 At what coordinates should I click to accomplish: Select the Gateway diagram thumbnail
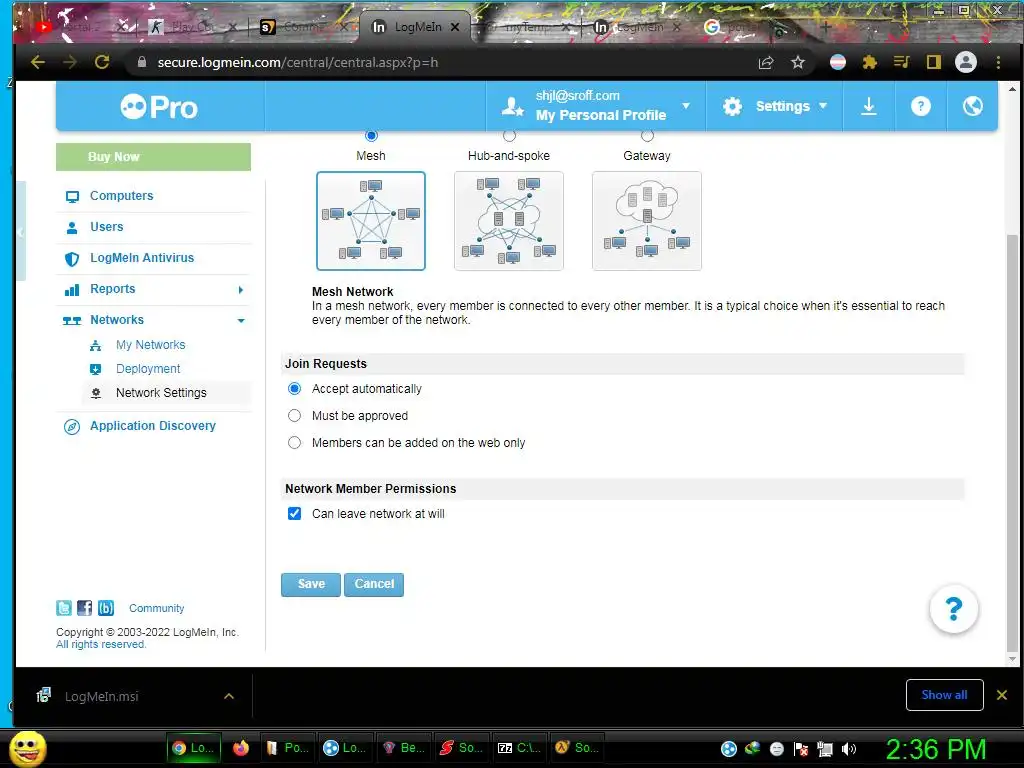(x=647, y=221)
